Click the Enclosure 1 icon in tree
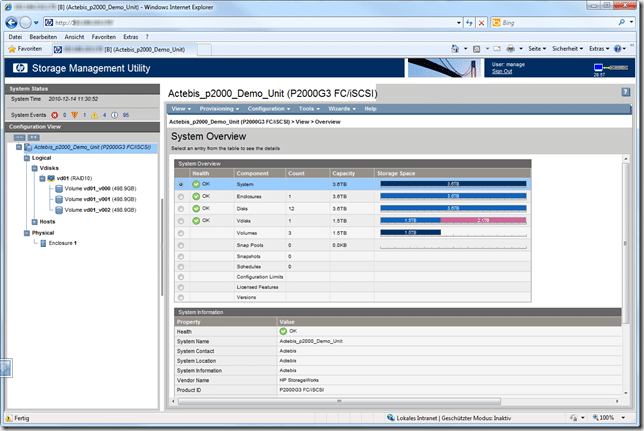 click(x=43, y=243)
